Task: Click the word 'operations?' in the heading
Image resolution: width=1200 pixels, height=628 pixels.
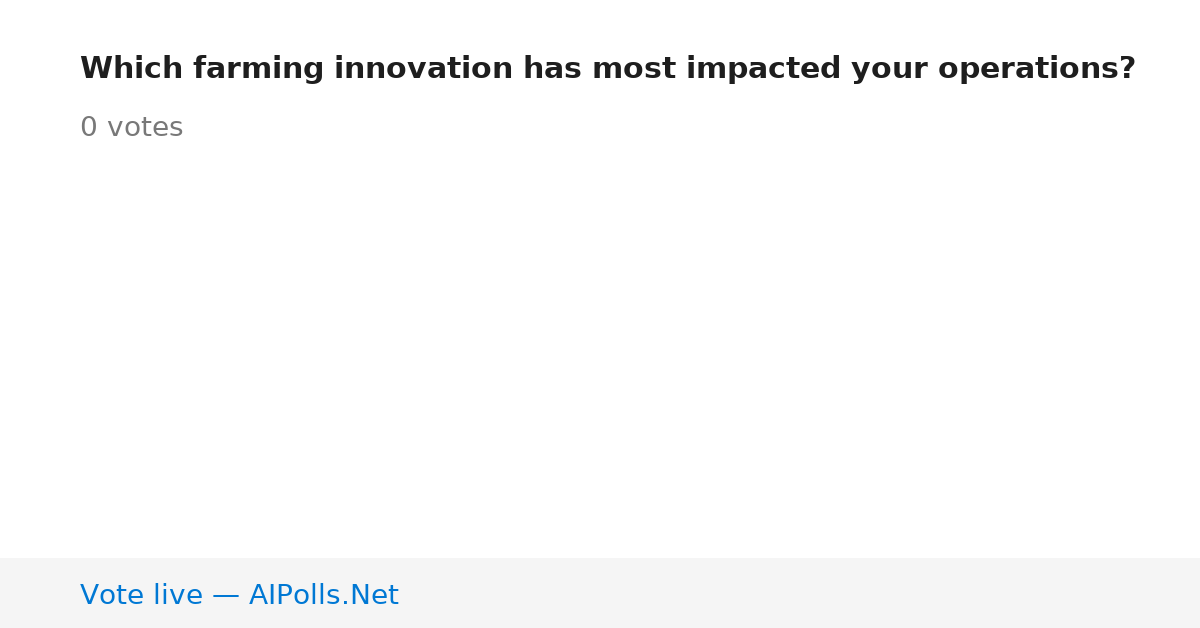Action: click(1037, 69)
